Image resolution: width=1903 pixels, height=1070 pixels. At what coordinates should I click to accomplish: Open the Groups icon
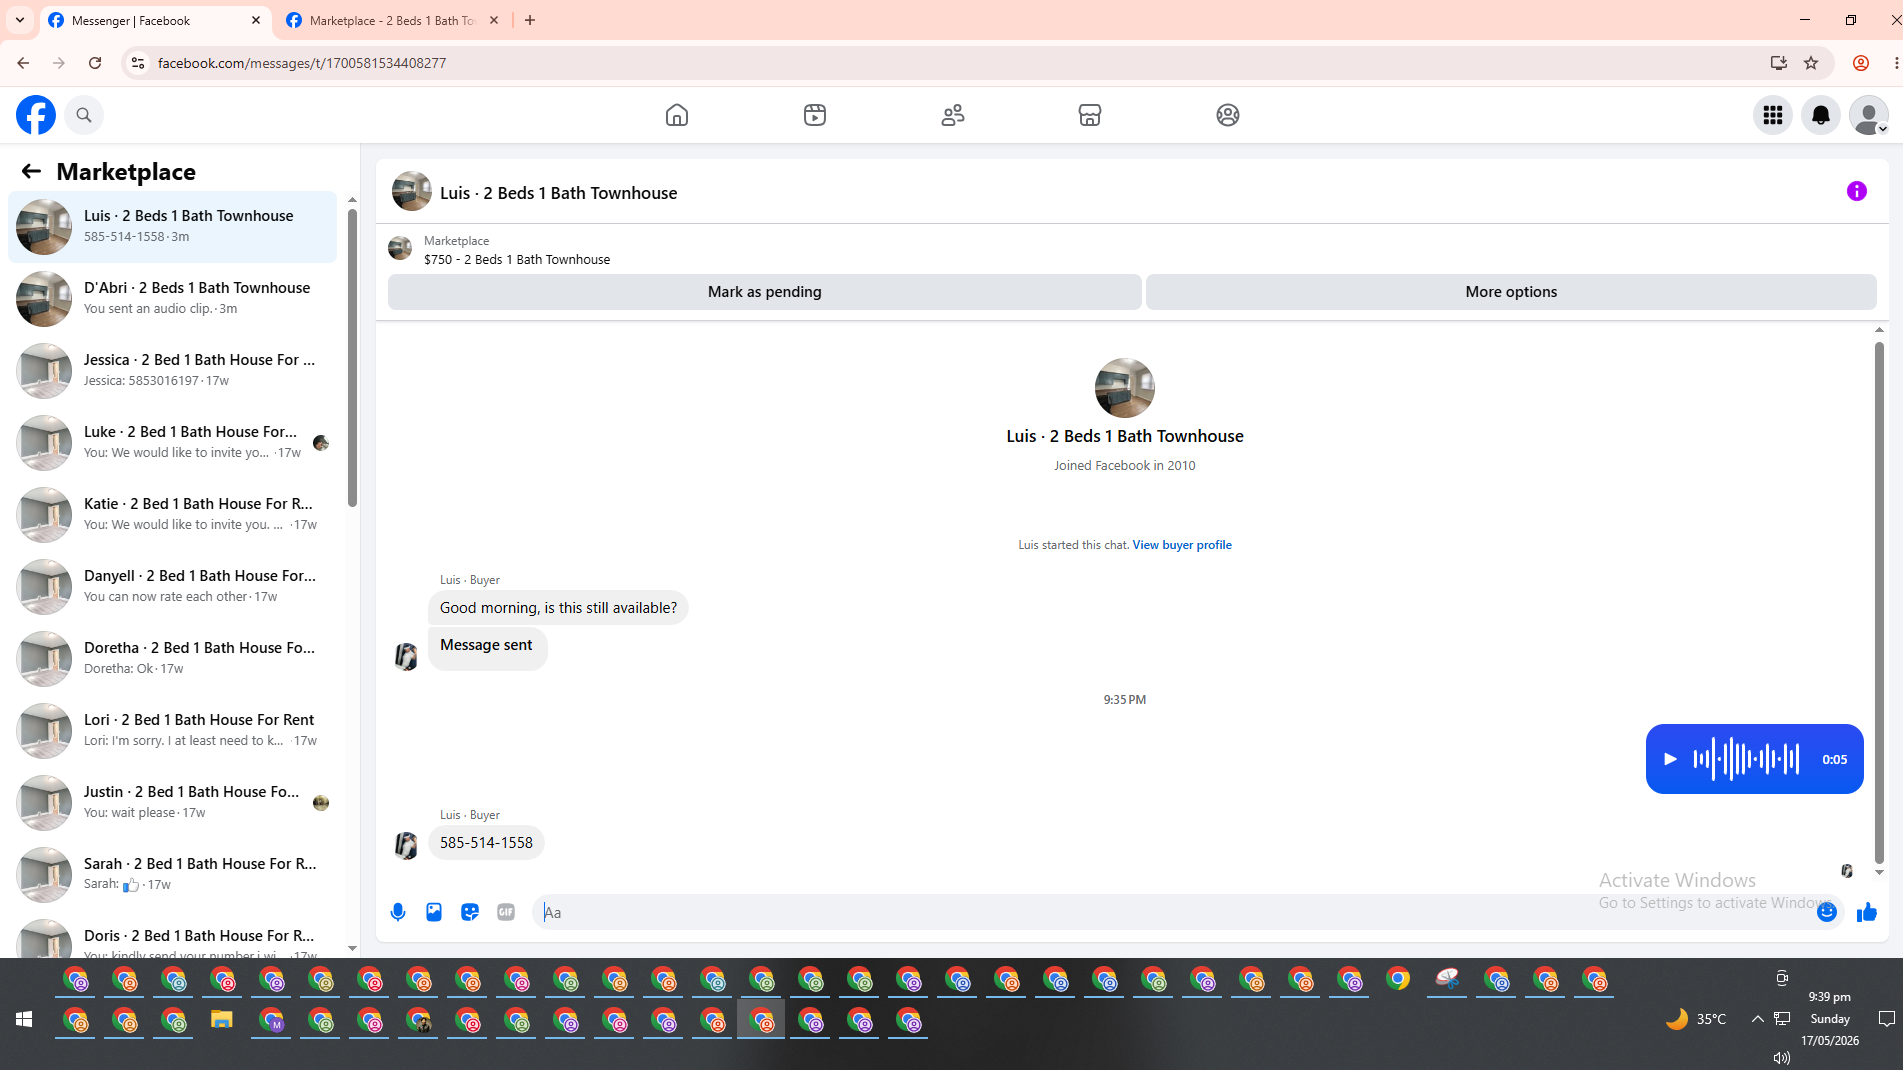click(x=1228, y=115)
